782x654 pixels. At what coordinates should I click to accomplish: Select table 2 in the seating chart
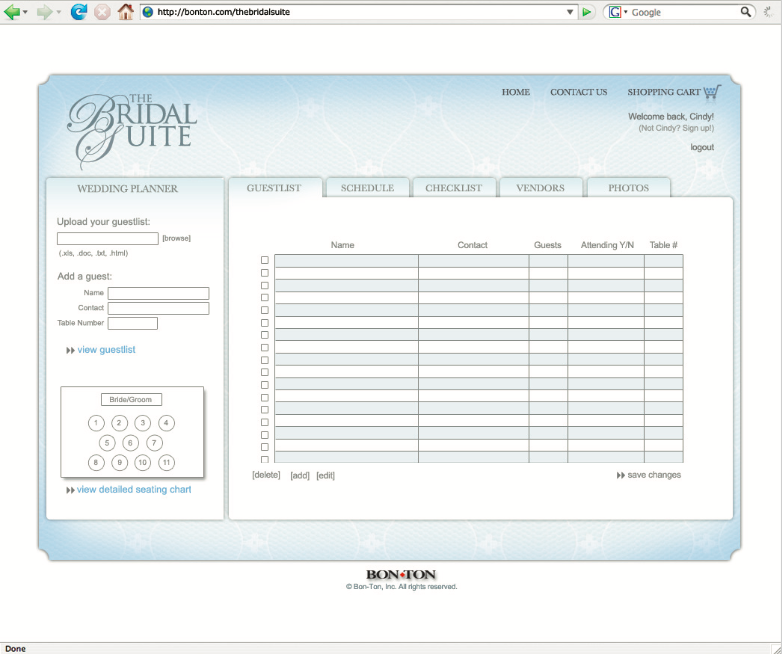119,423
